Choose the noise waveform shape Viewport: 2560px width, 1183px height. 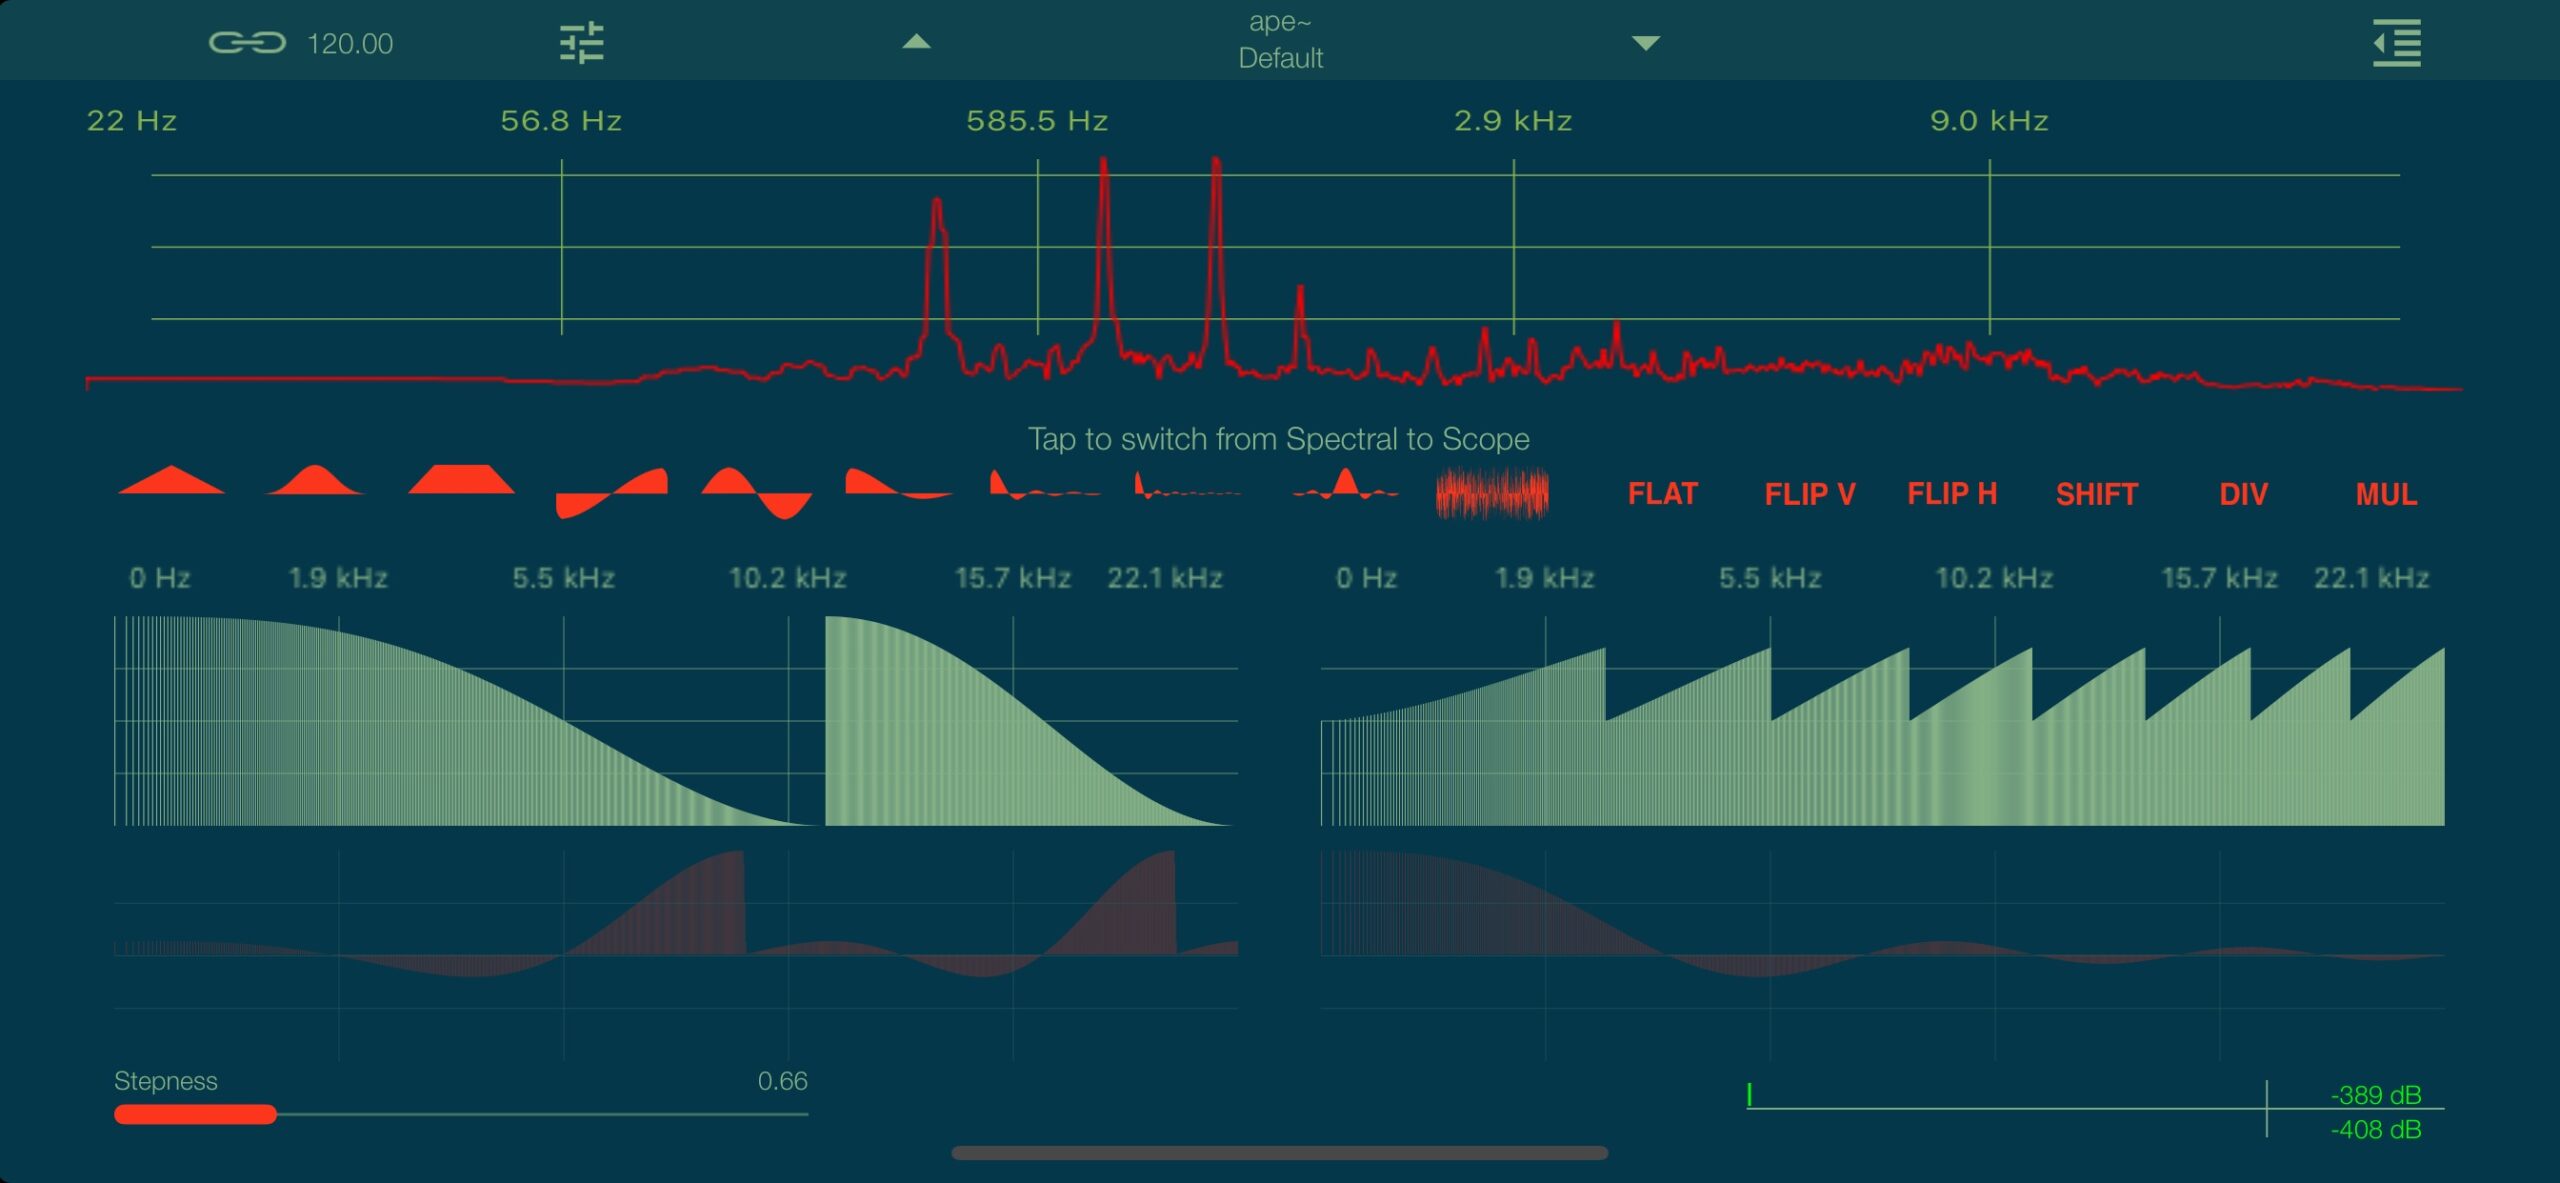[x=1492, y=493]
